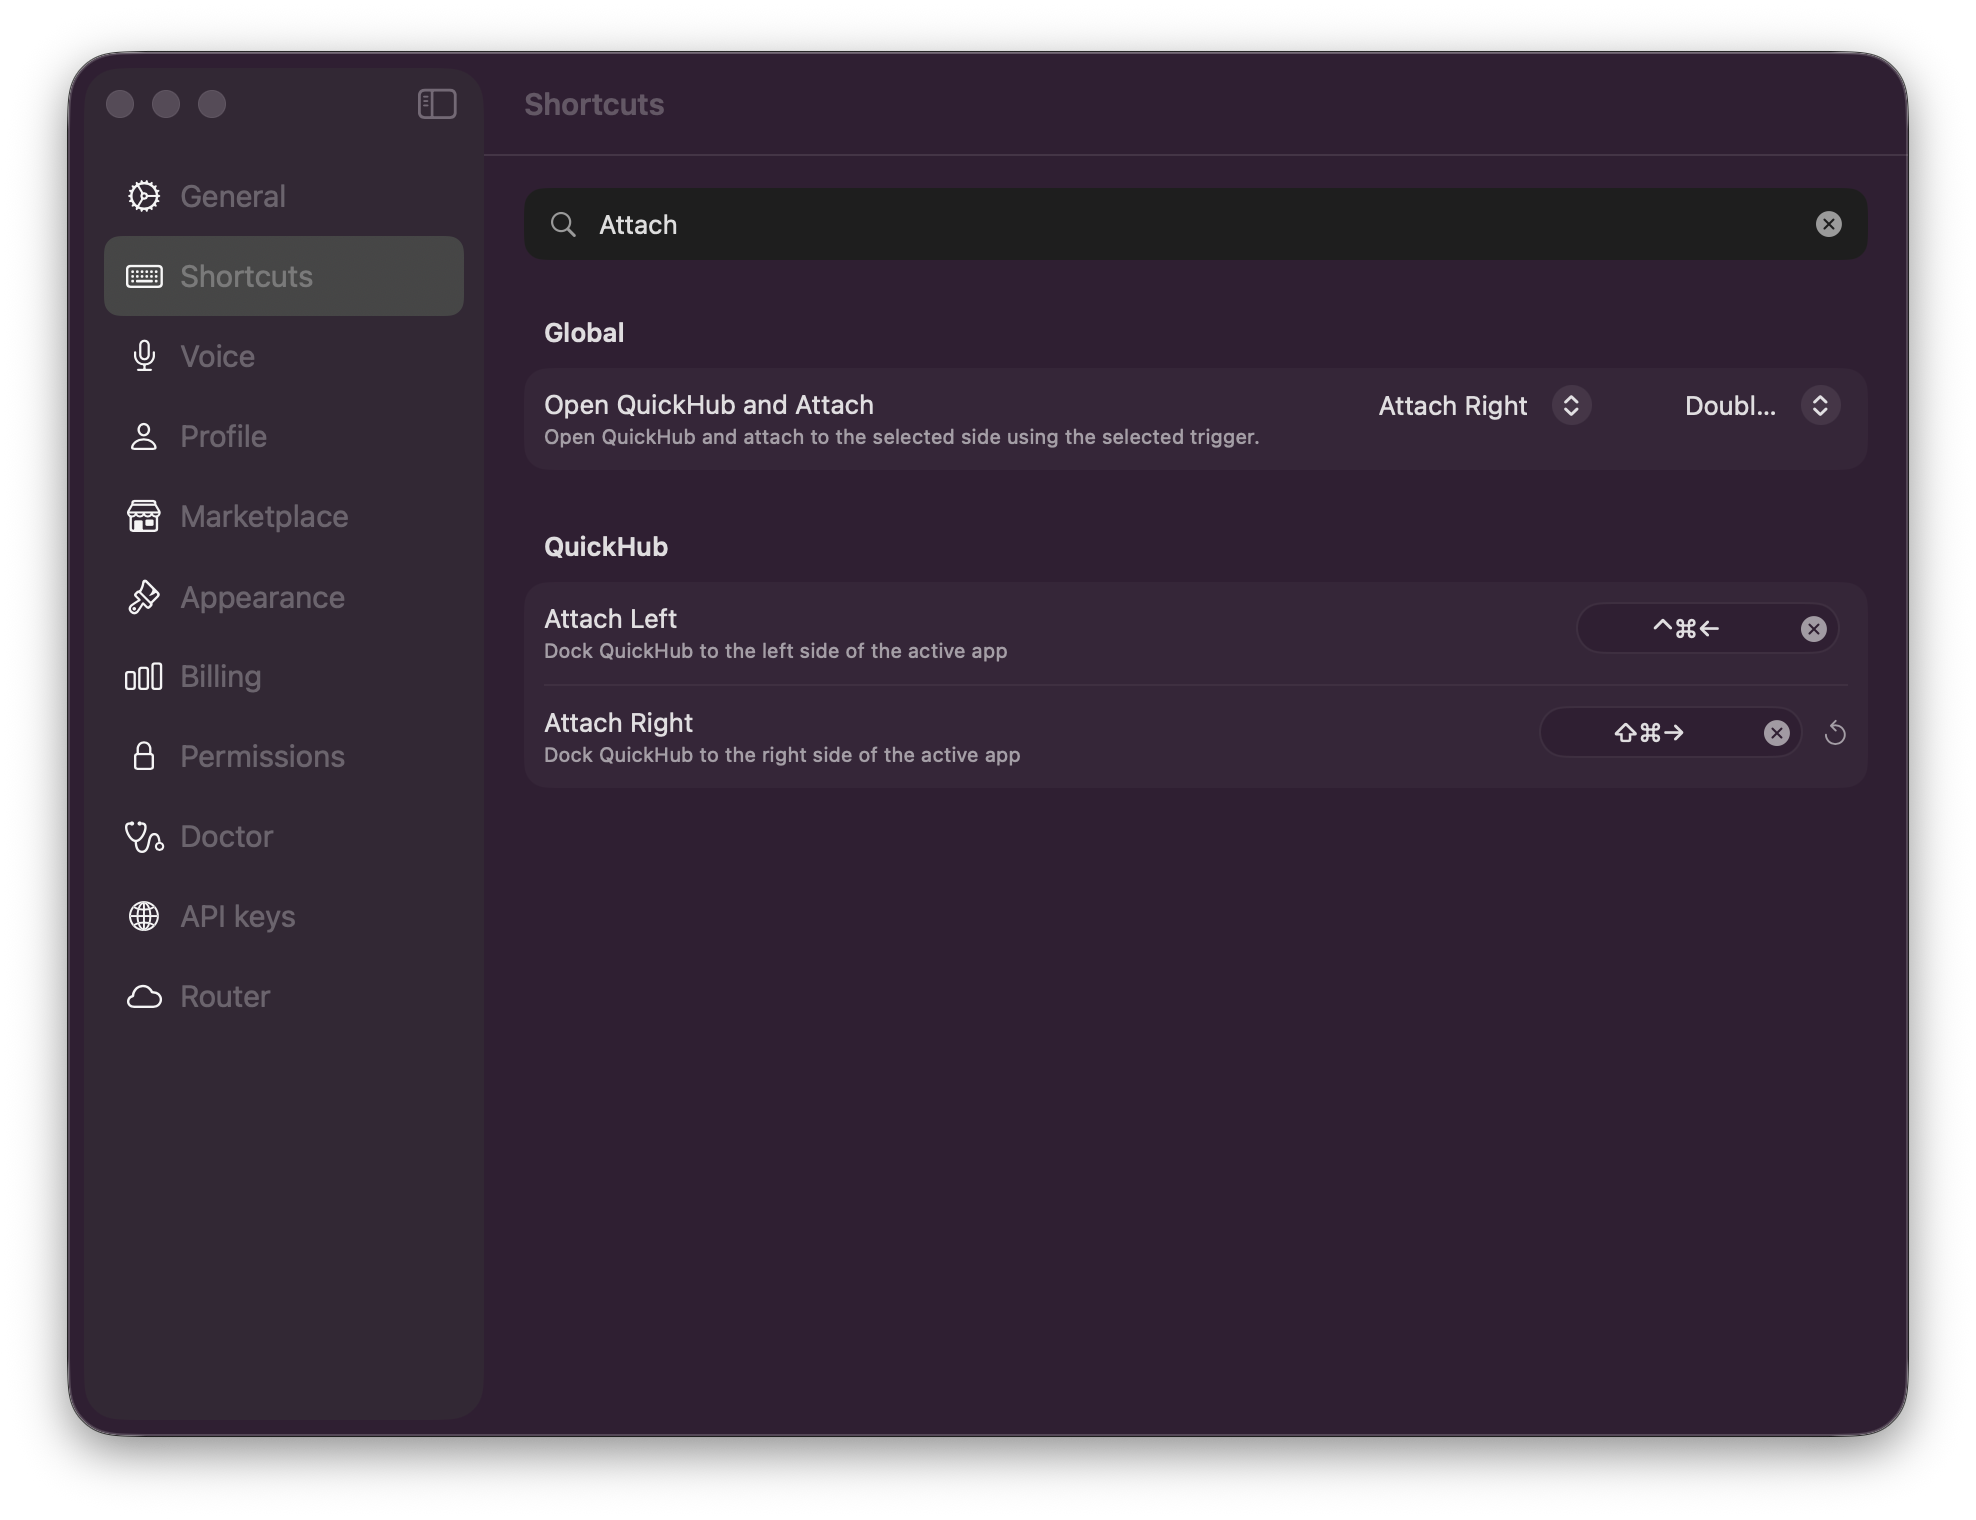Click the Attach Right shortcut recorder field

(x=1670, y=733)
